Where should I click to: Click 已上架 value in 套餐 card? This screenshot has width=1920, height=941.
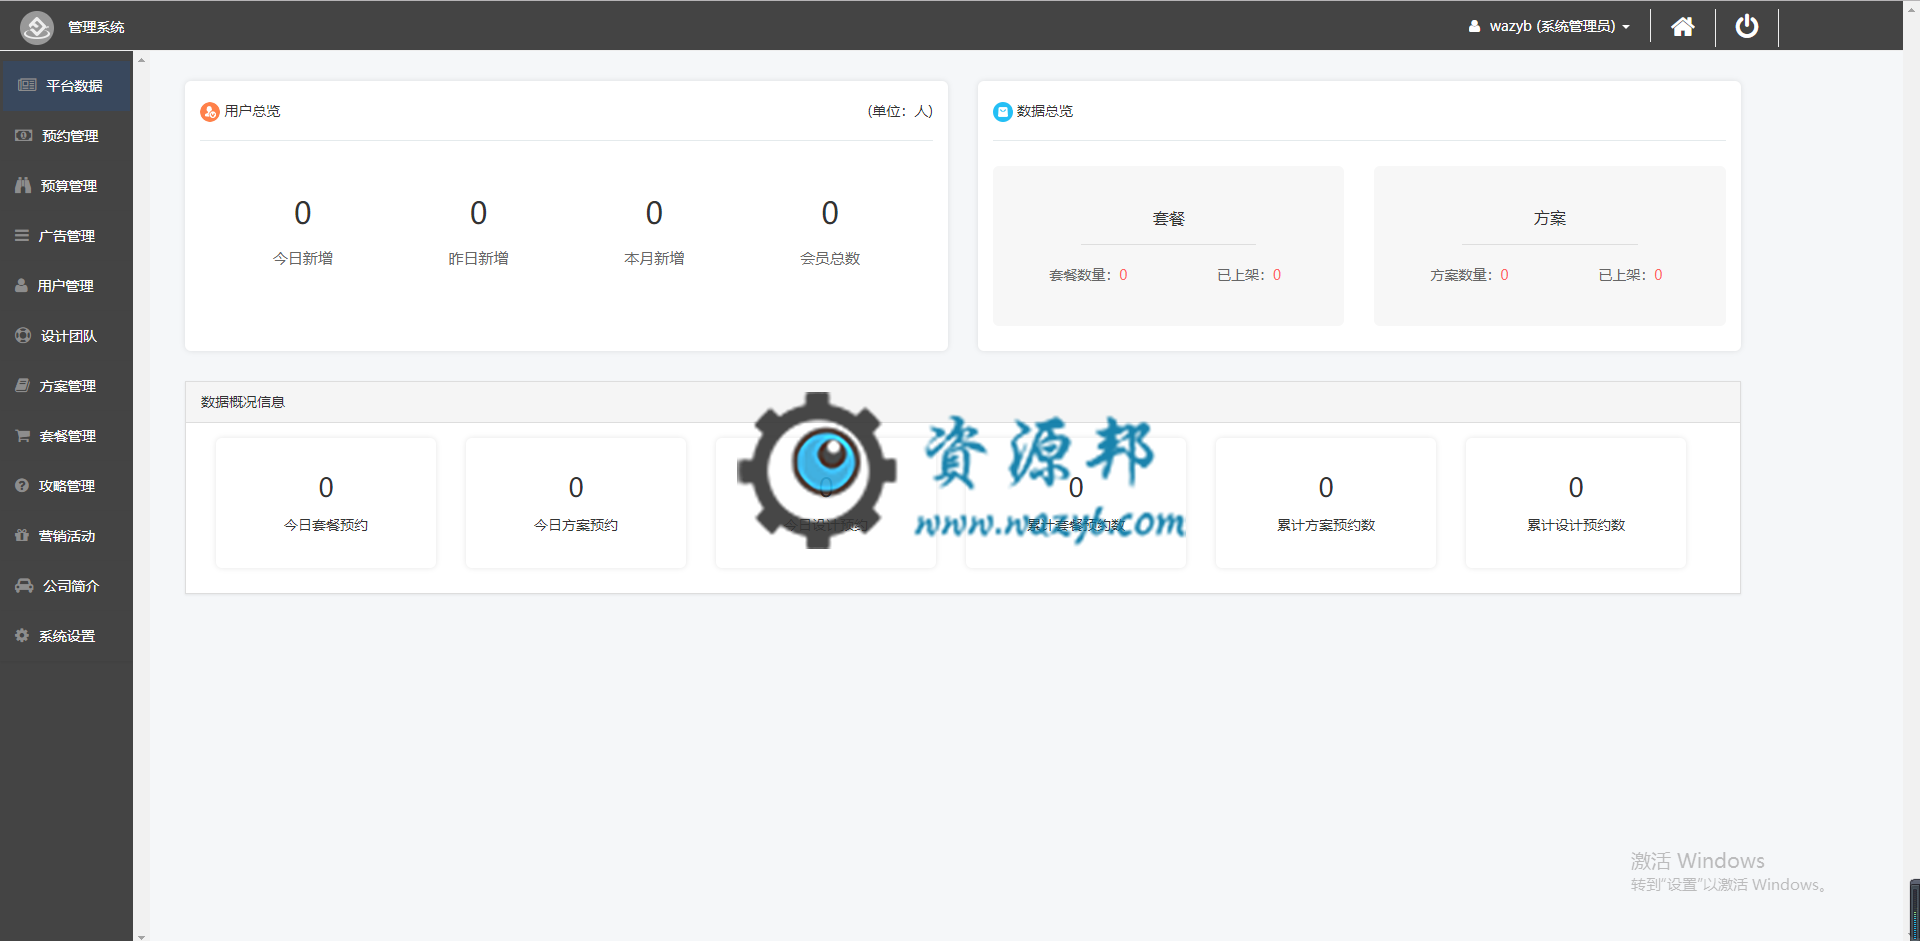tap(1277, 275)
